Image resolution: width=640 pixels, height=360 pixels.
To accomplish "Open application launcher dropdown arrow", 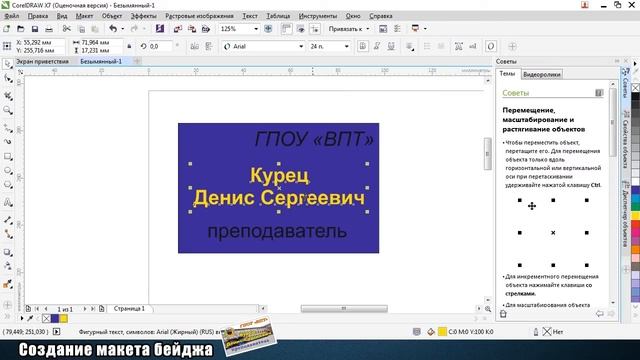I will (x=425, y=29).
